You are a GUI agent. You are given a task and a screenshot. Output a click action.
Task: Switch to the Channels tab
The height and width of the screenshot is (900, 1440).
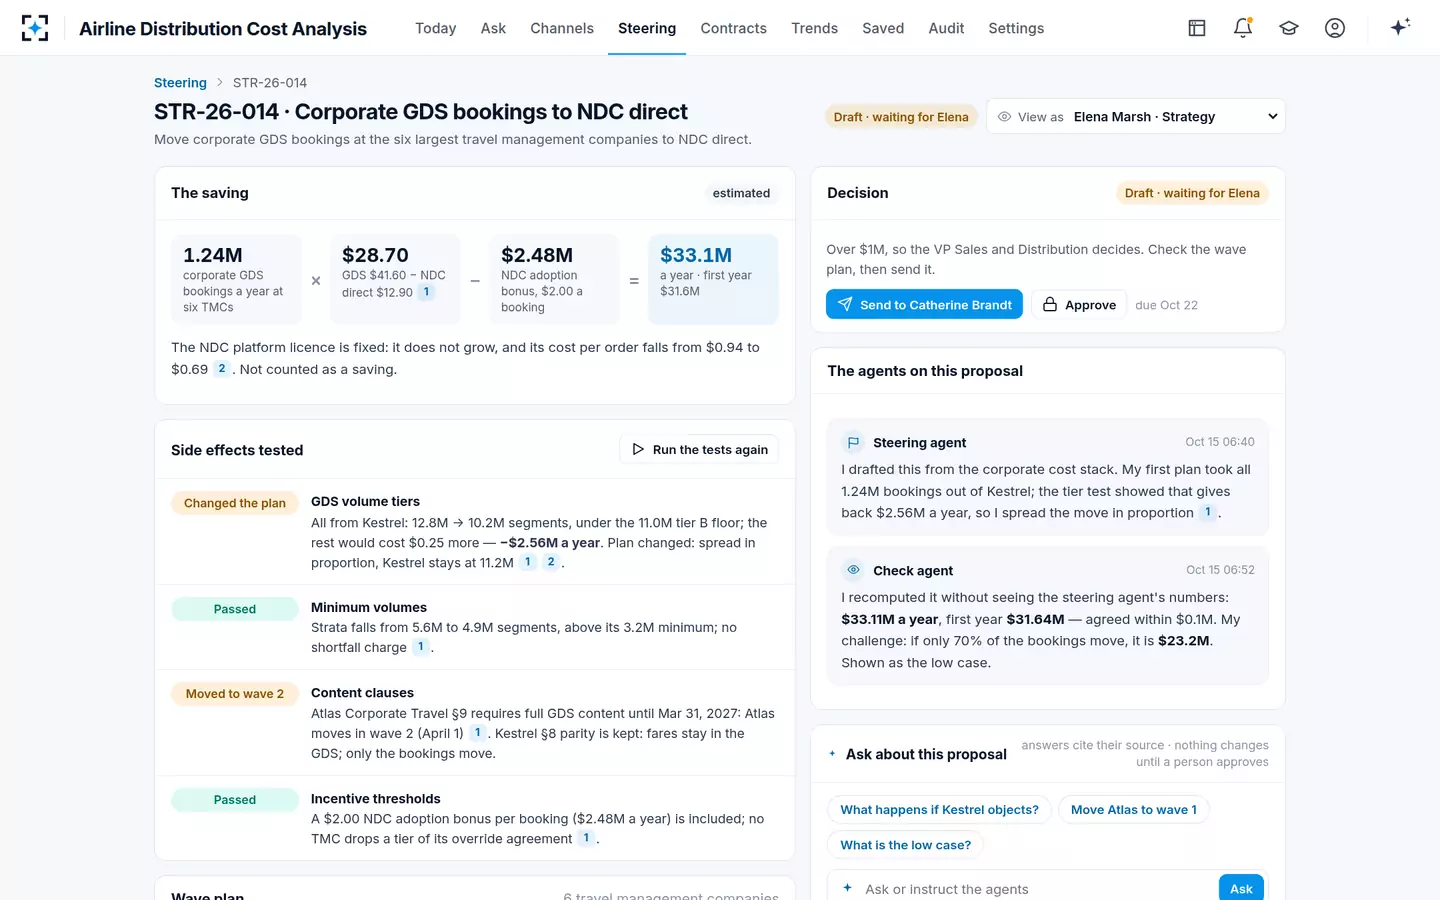[x=562, y=28]
